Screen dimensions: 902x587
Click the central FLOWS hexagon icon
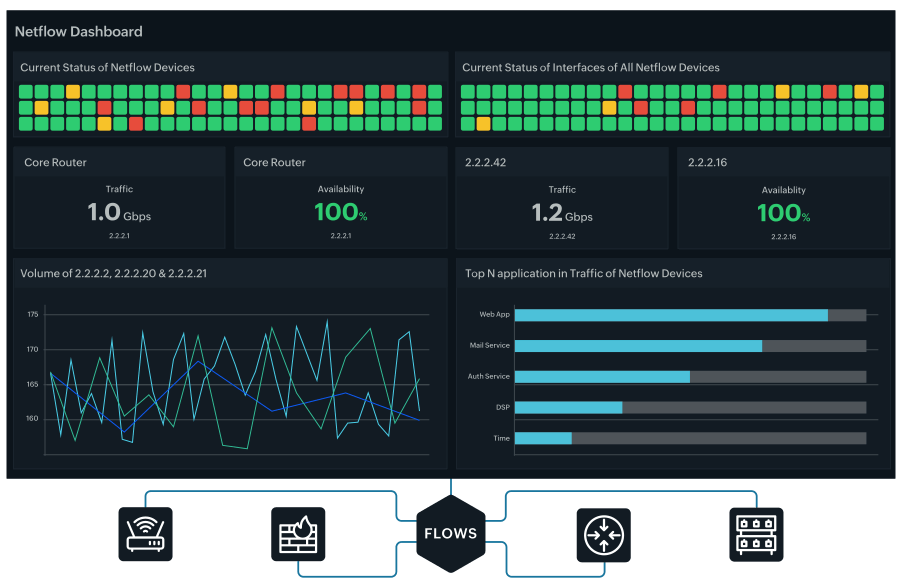[x=449, y=533]
